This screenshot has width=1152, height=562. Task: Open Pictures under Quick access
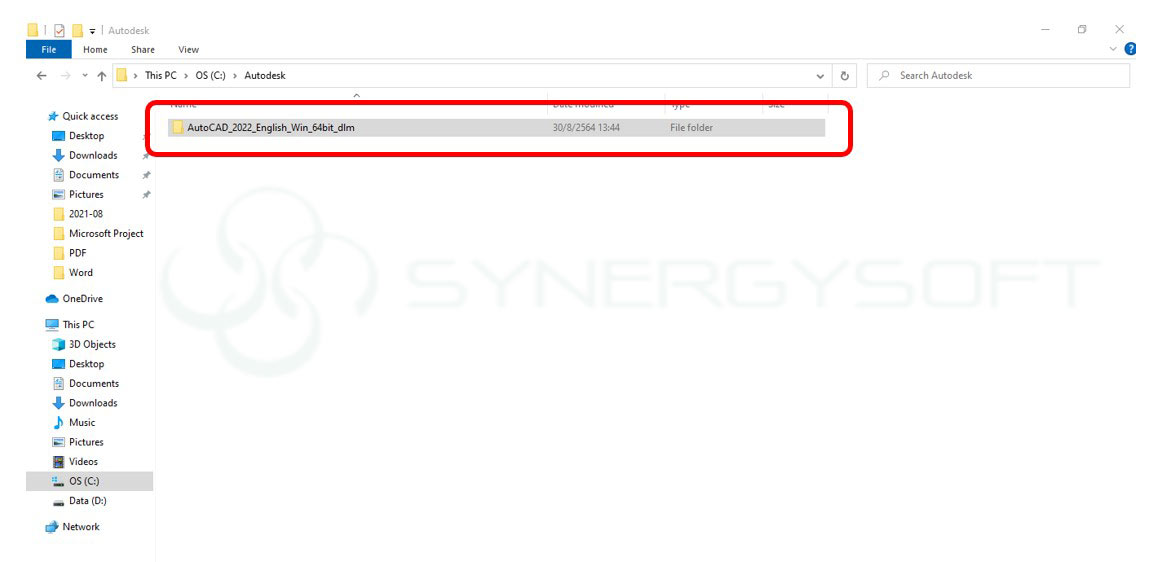click(86, 195)
